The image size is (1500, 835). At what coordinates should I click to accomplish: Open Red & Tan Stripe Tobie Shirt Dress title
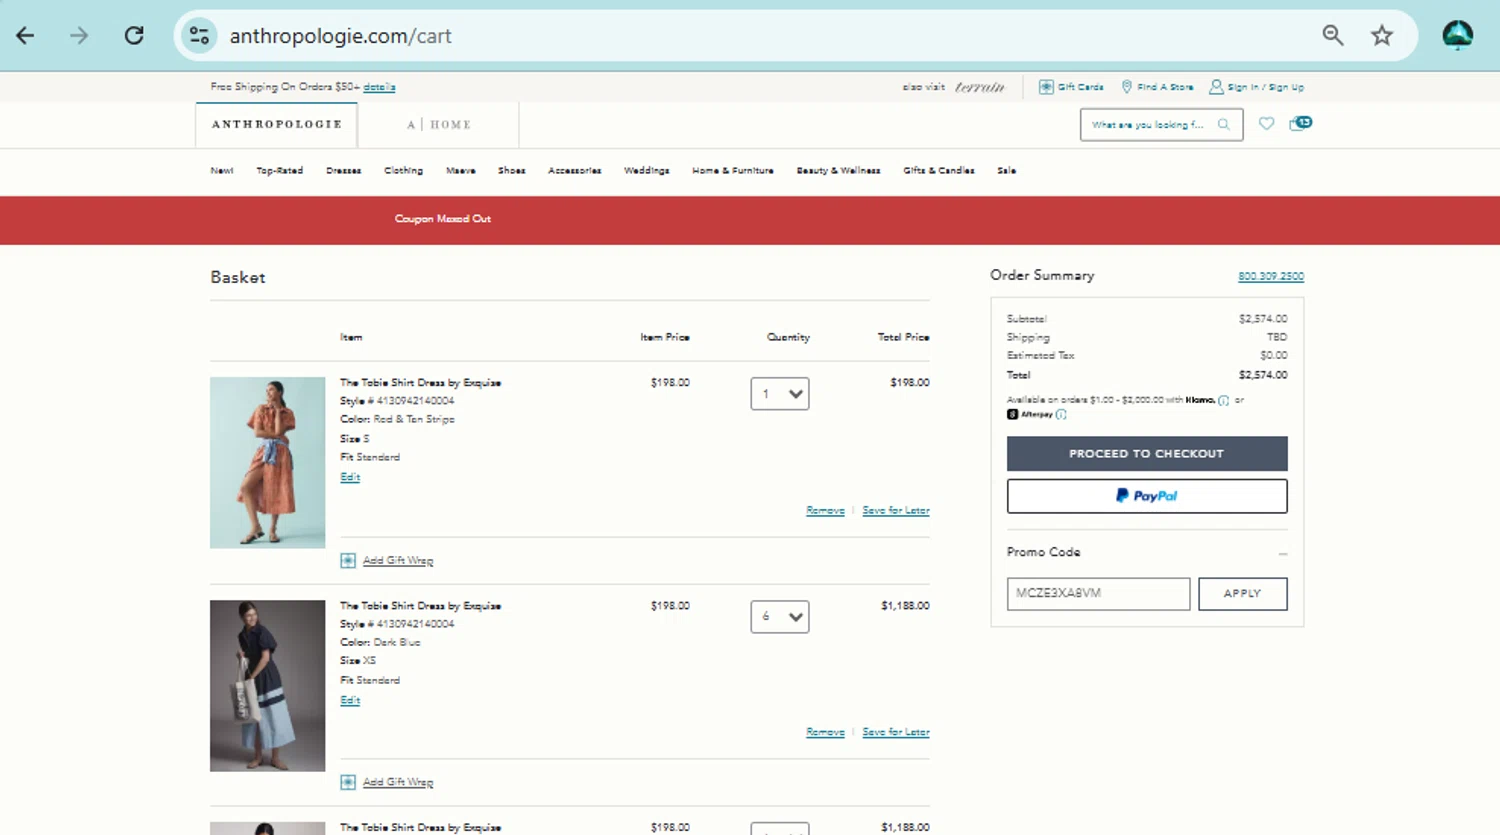(420, 383)
